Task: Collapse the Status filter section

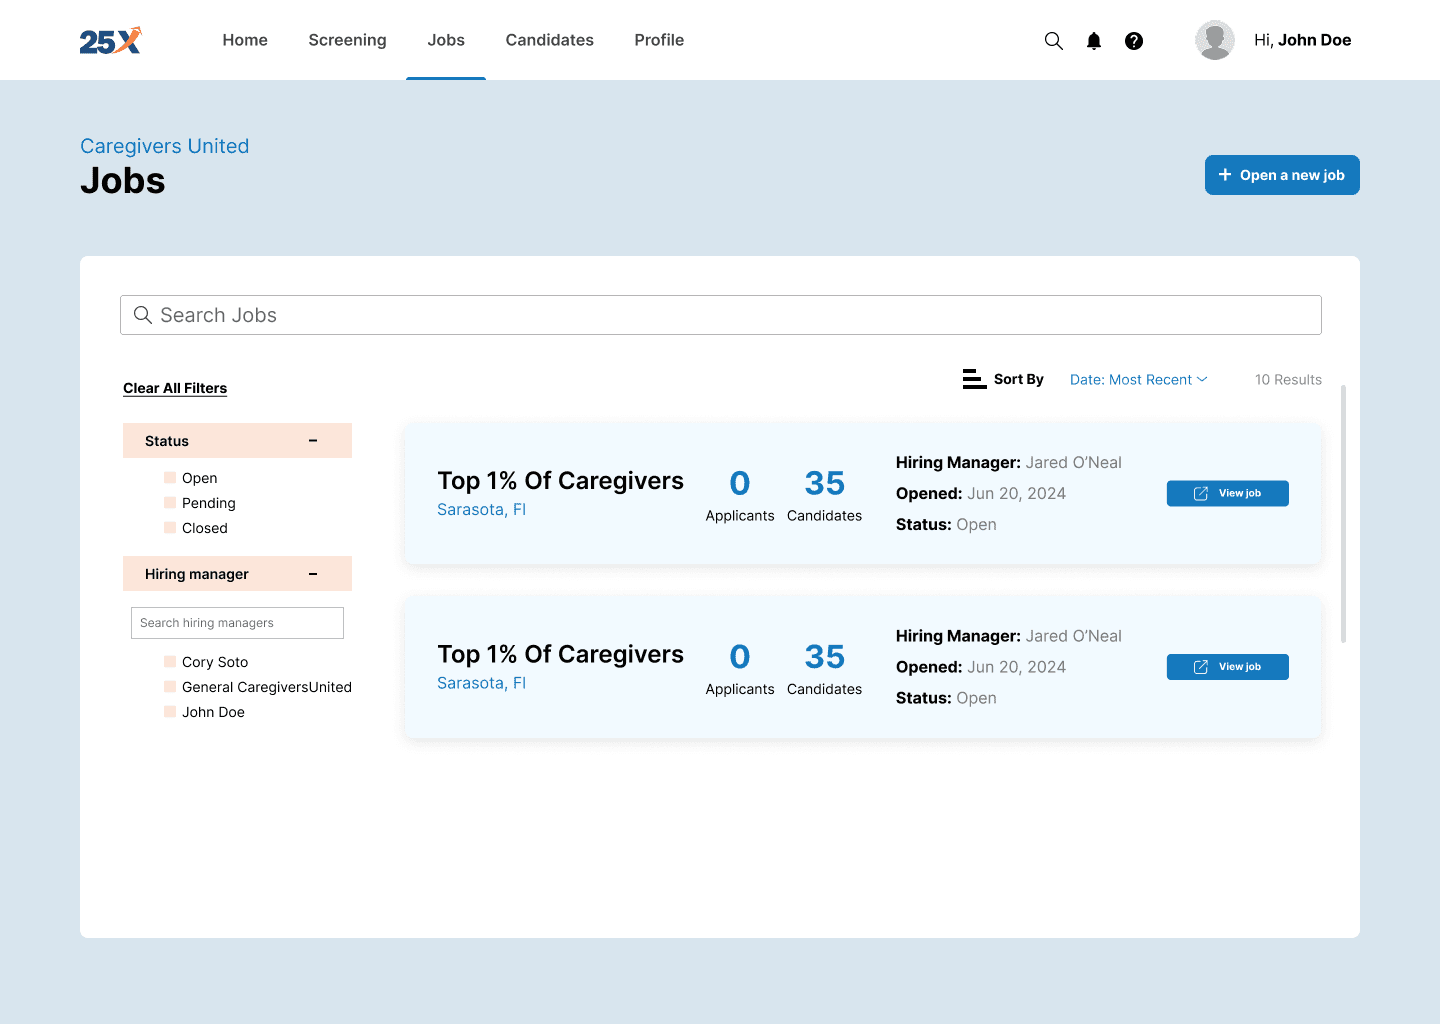Action: (x=312, y=440)
